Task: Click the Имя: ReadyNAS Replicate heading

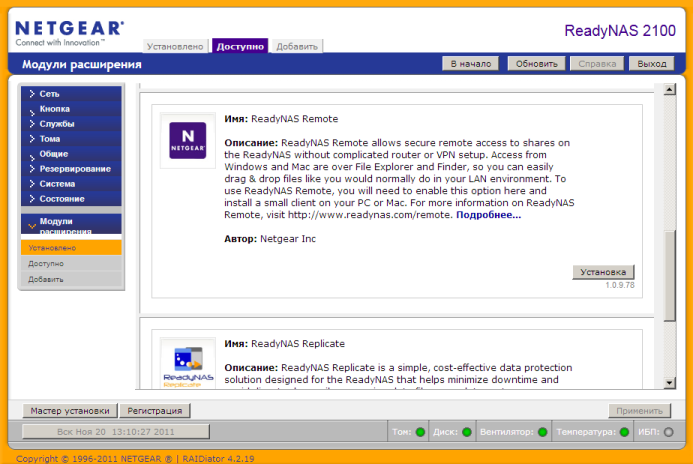Action: coord(284,343)
